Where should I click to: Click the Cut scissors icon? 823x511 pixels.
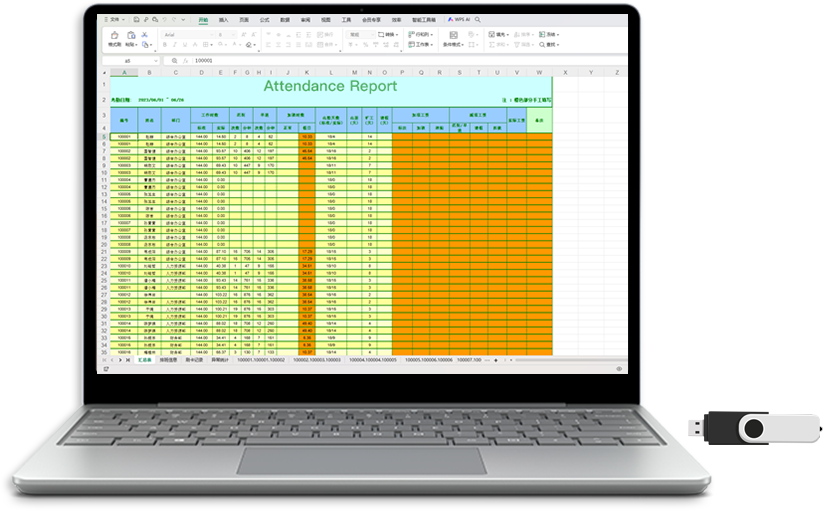coord(144,35)
